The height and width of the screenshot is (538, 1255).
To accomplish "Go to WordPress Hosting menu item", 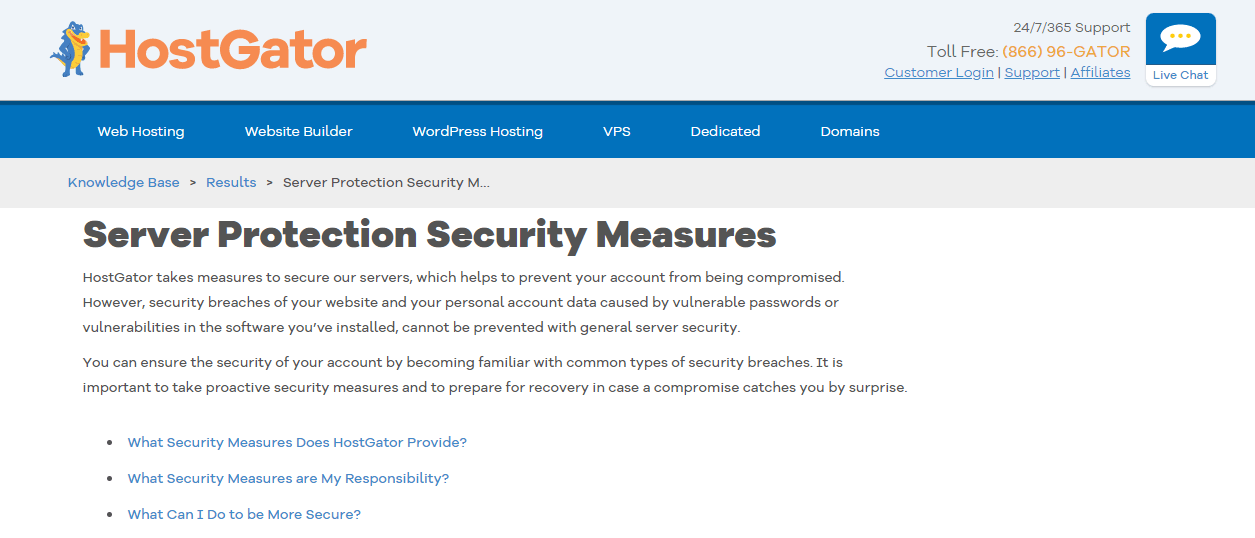I will pyautogui.click(x=478, y=131).
